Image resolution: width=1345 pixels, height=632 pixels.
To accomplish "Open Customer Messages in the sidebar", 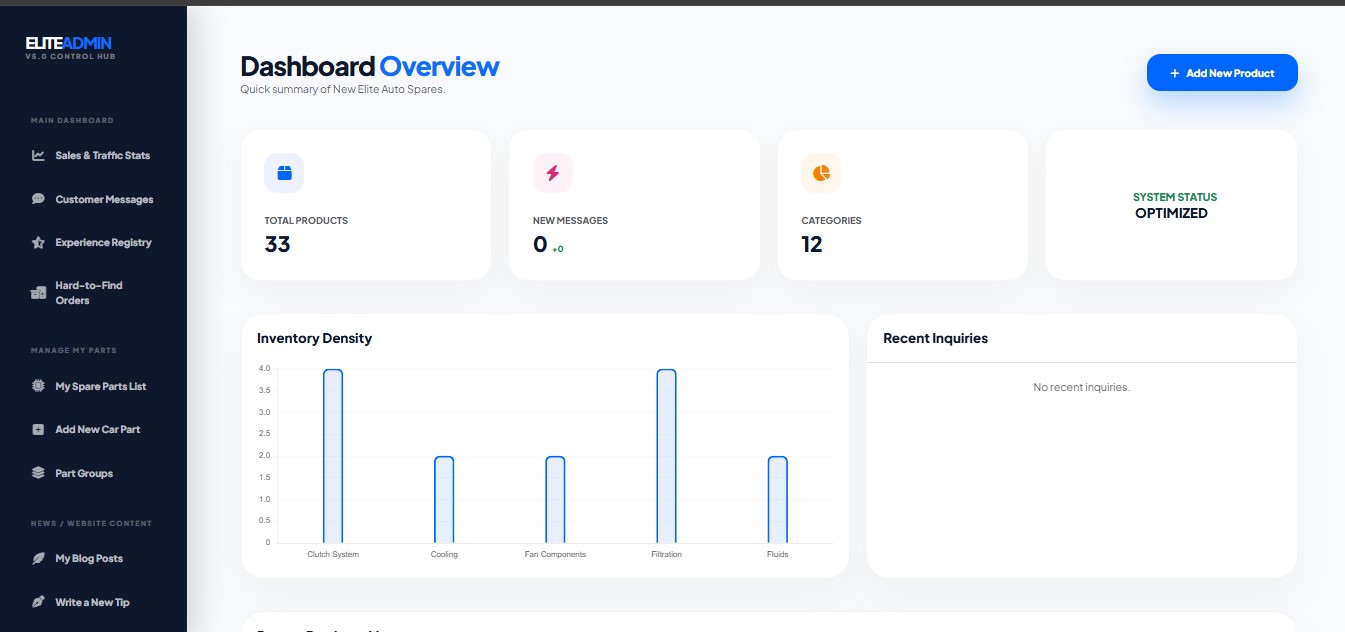I will click(104, 199).
